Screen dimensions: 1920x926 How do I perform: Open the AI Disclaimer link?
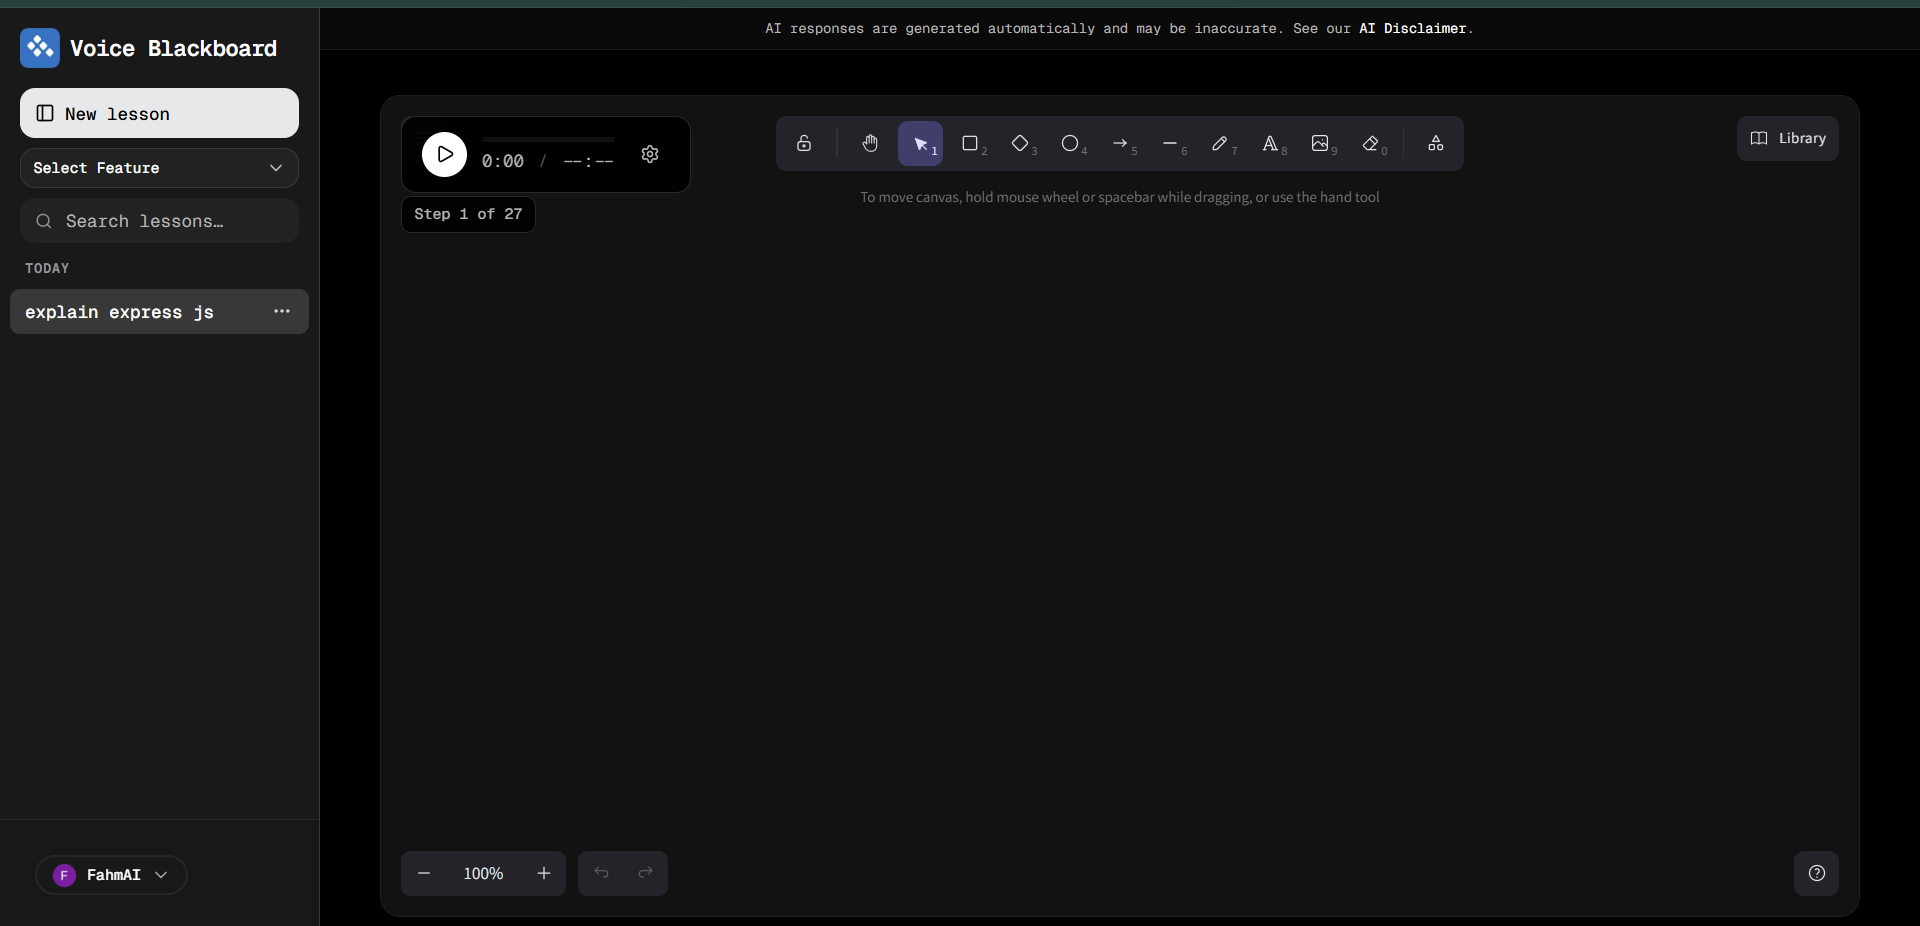point(1412,28)
